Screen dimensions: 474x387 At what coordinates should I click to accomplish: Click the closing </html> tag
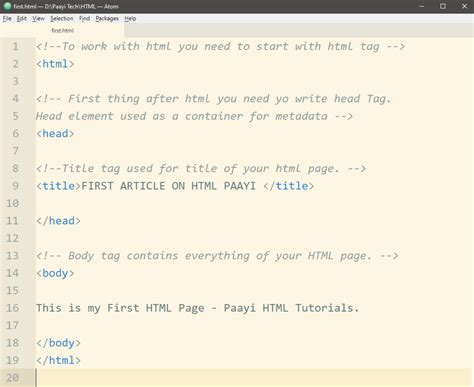[x=58, y=360]
